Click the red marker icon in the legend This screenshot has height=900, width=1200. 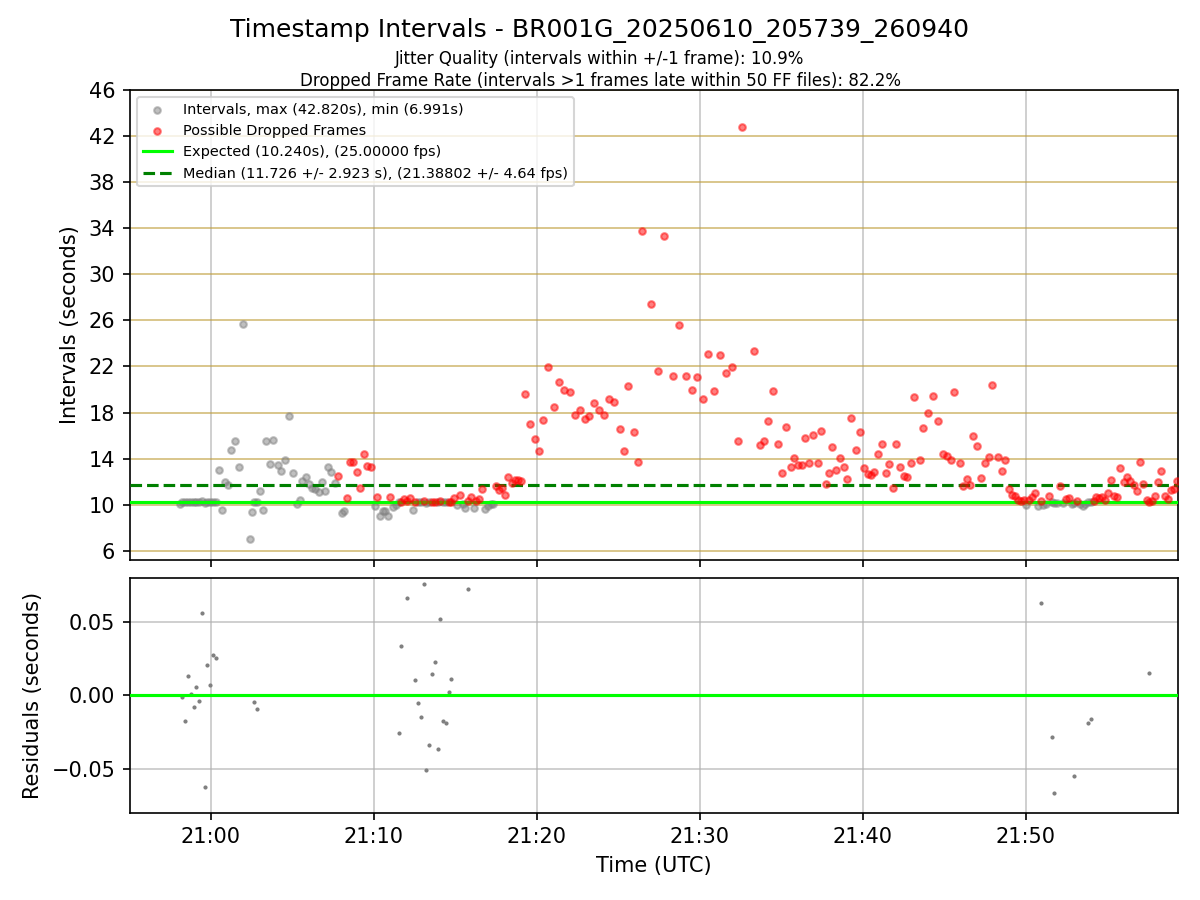point(158,130)
